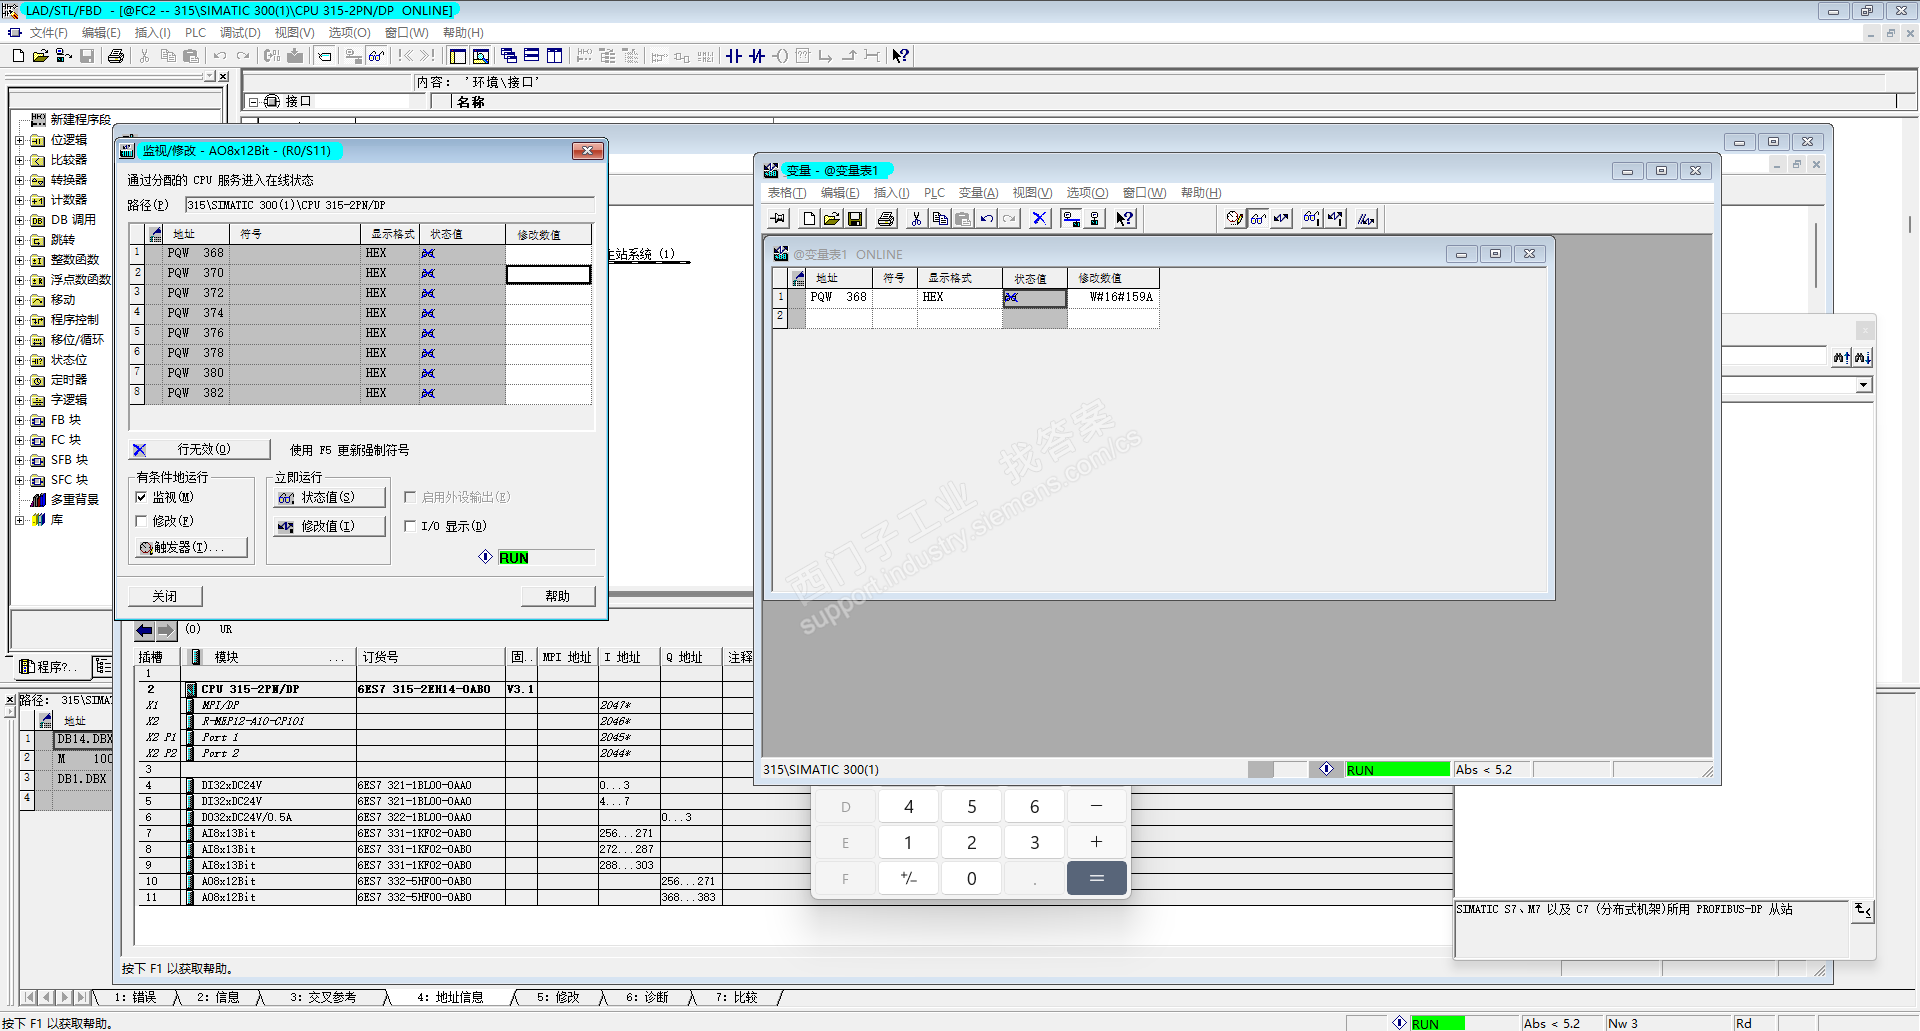Expand the 位逻辑 tree node
The height and width of the screenshot is (1031, 1920).
click(19, 140)
